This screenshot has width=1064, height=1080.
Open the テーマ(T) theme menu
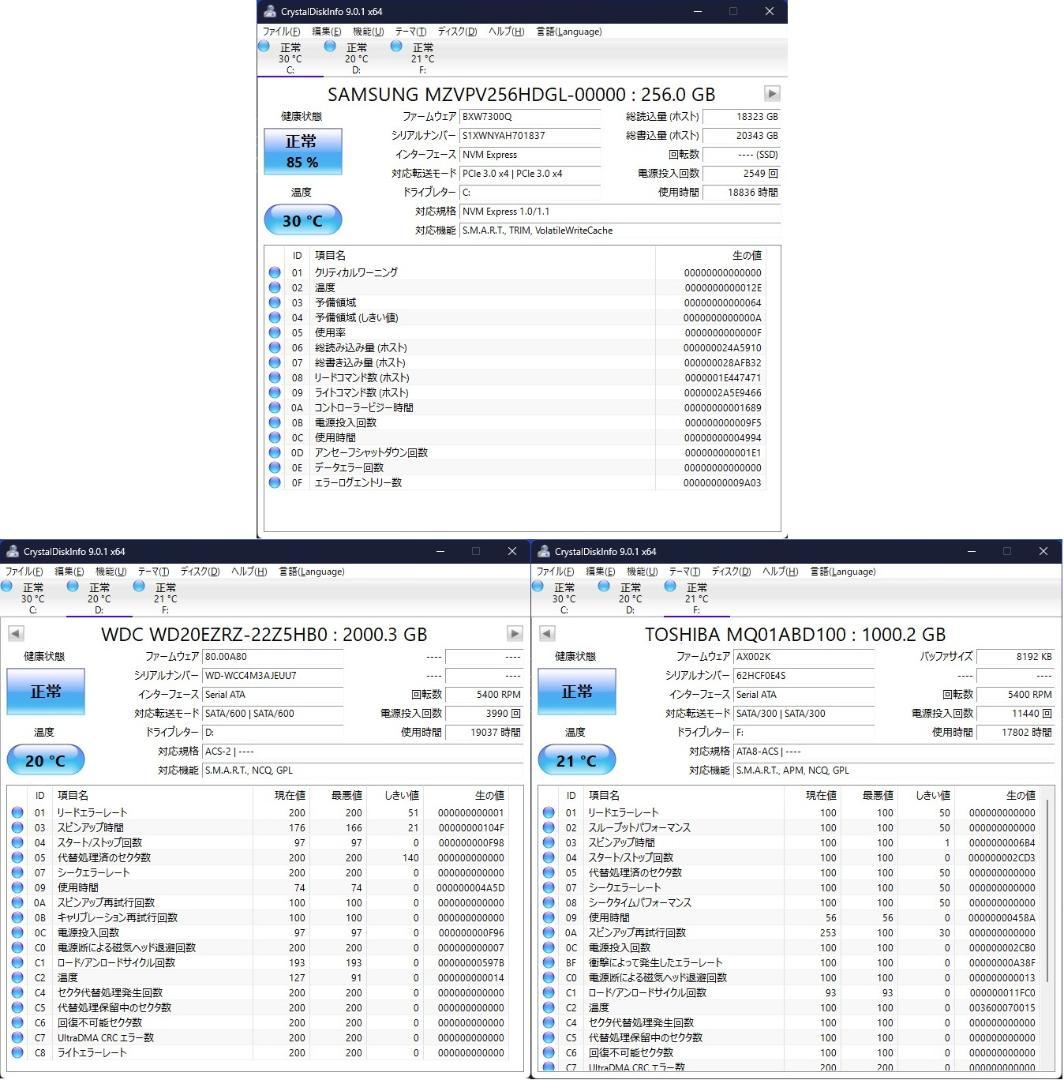click(408, 31)
